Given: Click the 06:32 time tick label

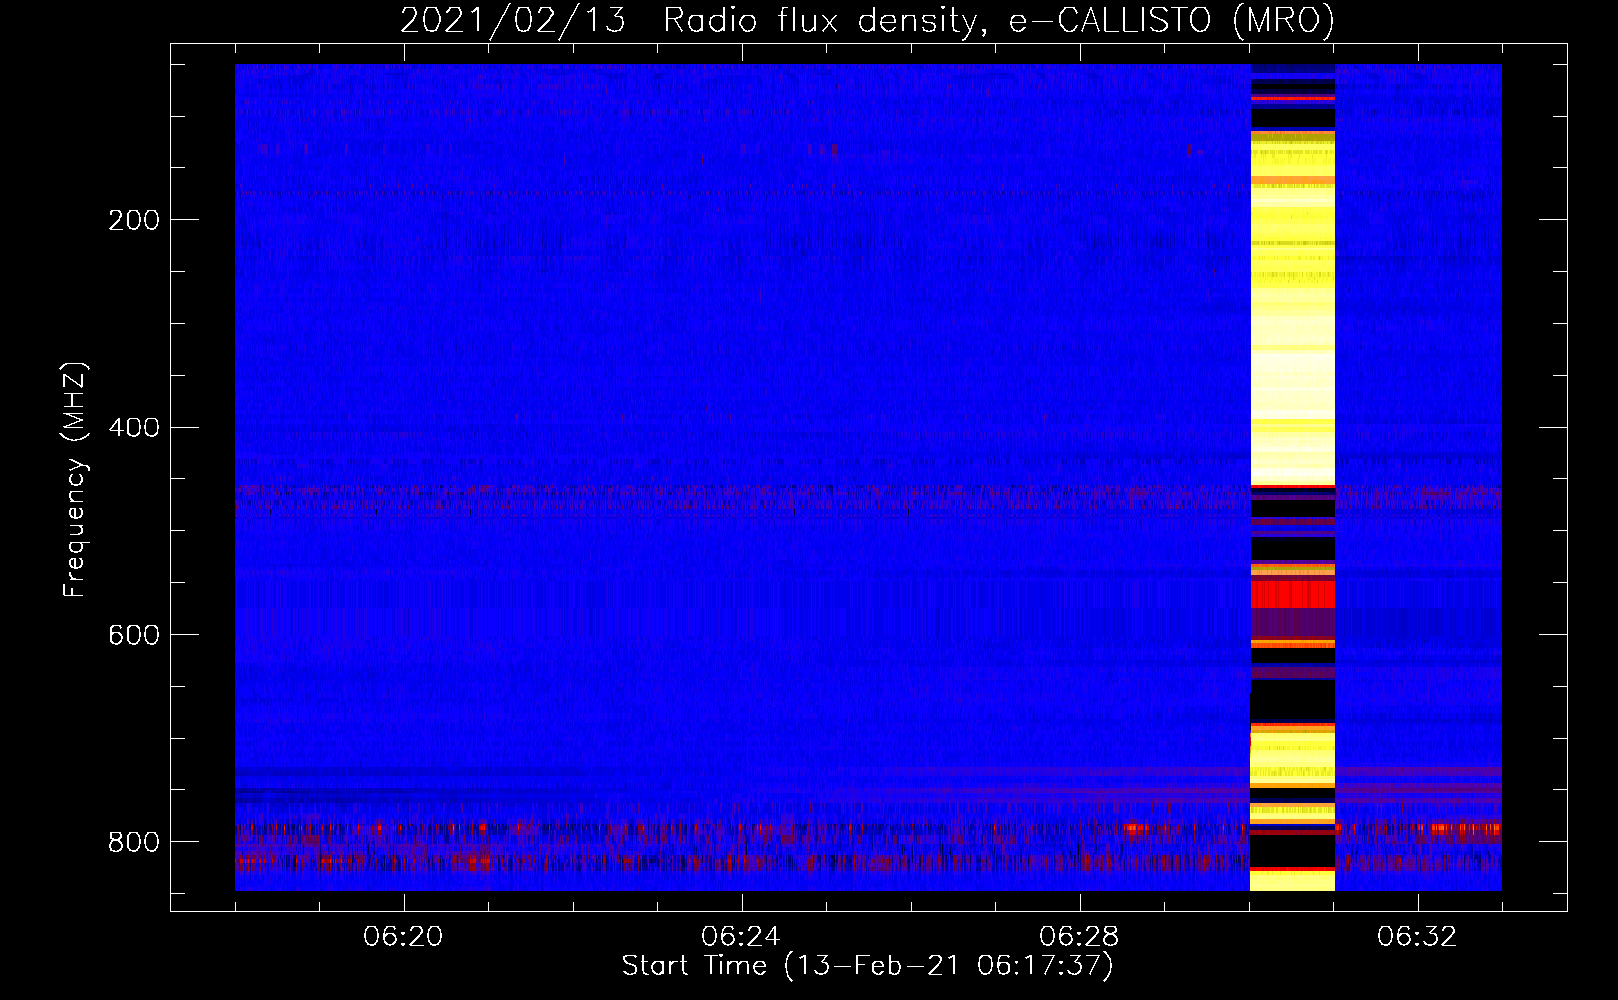Looking at the screenshot, I should [x=1417, y=937].
